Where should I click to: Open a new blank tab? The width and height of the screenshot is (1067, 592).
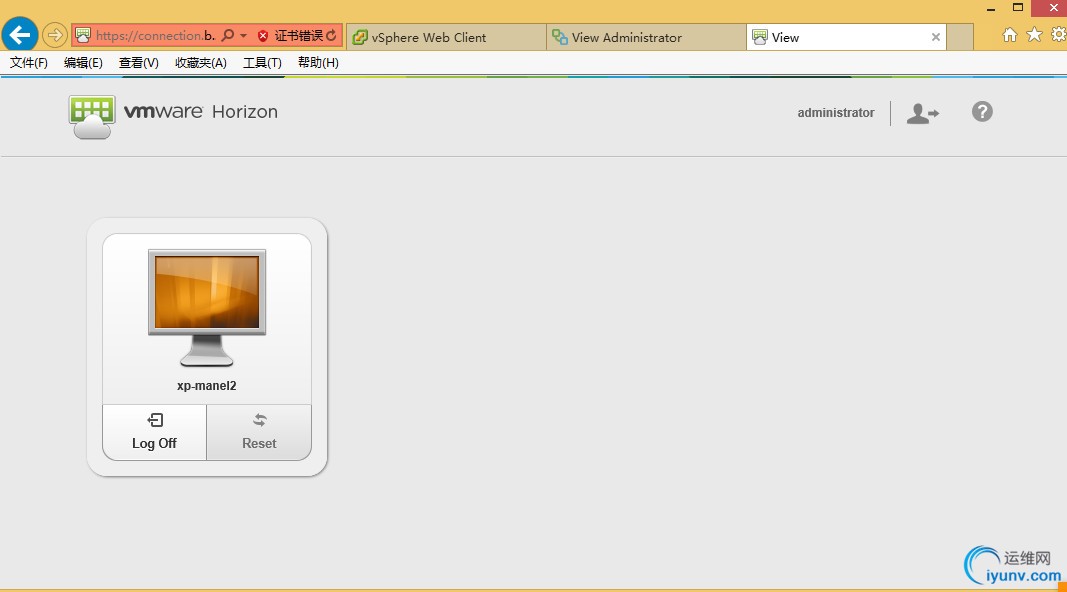[960, 37]
